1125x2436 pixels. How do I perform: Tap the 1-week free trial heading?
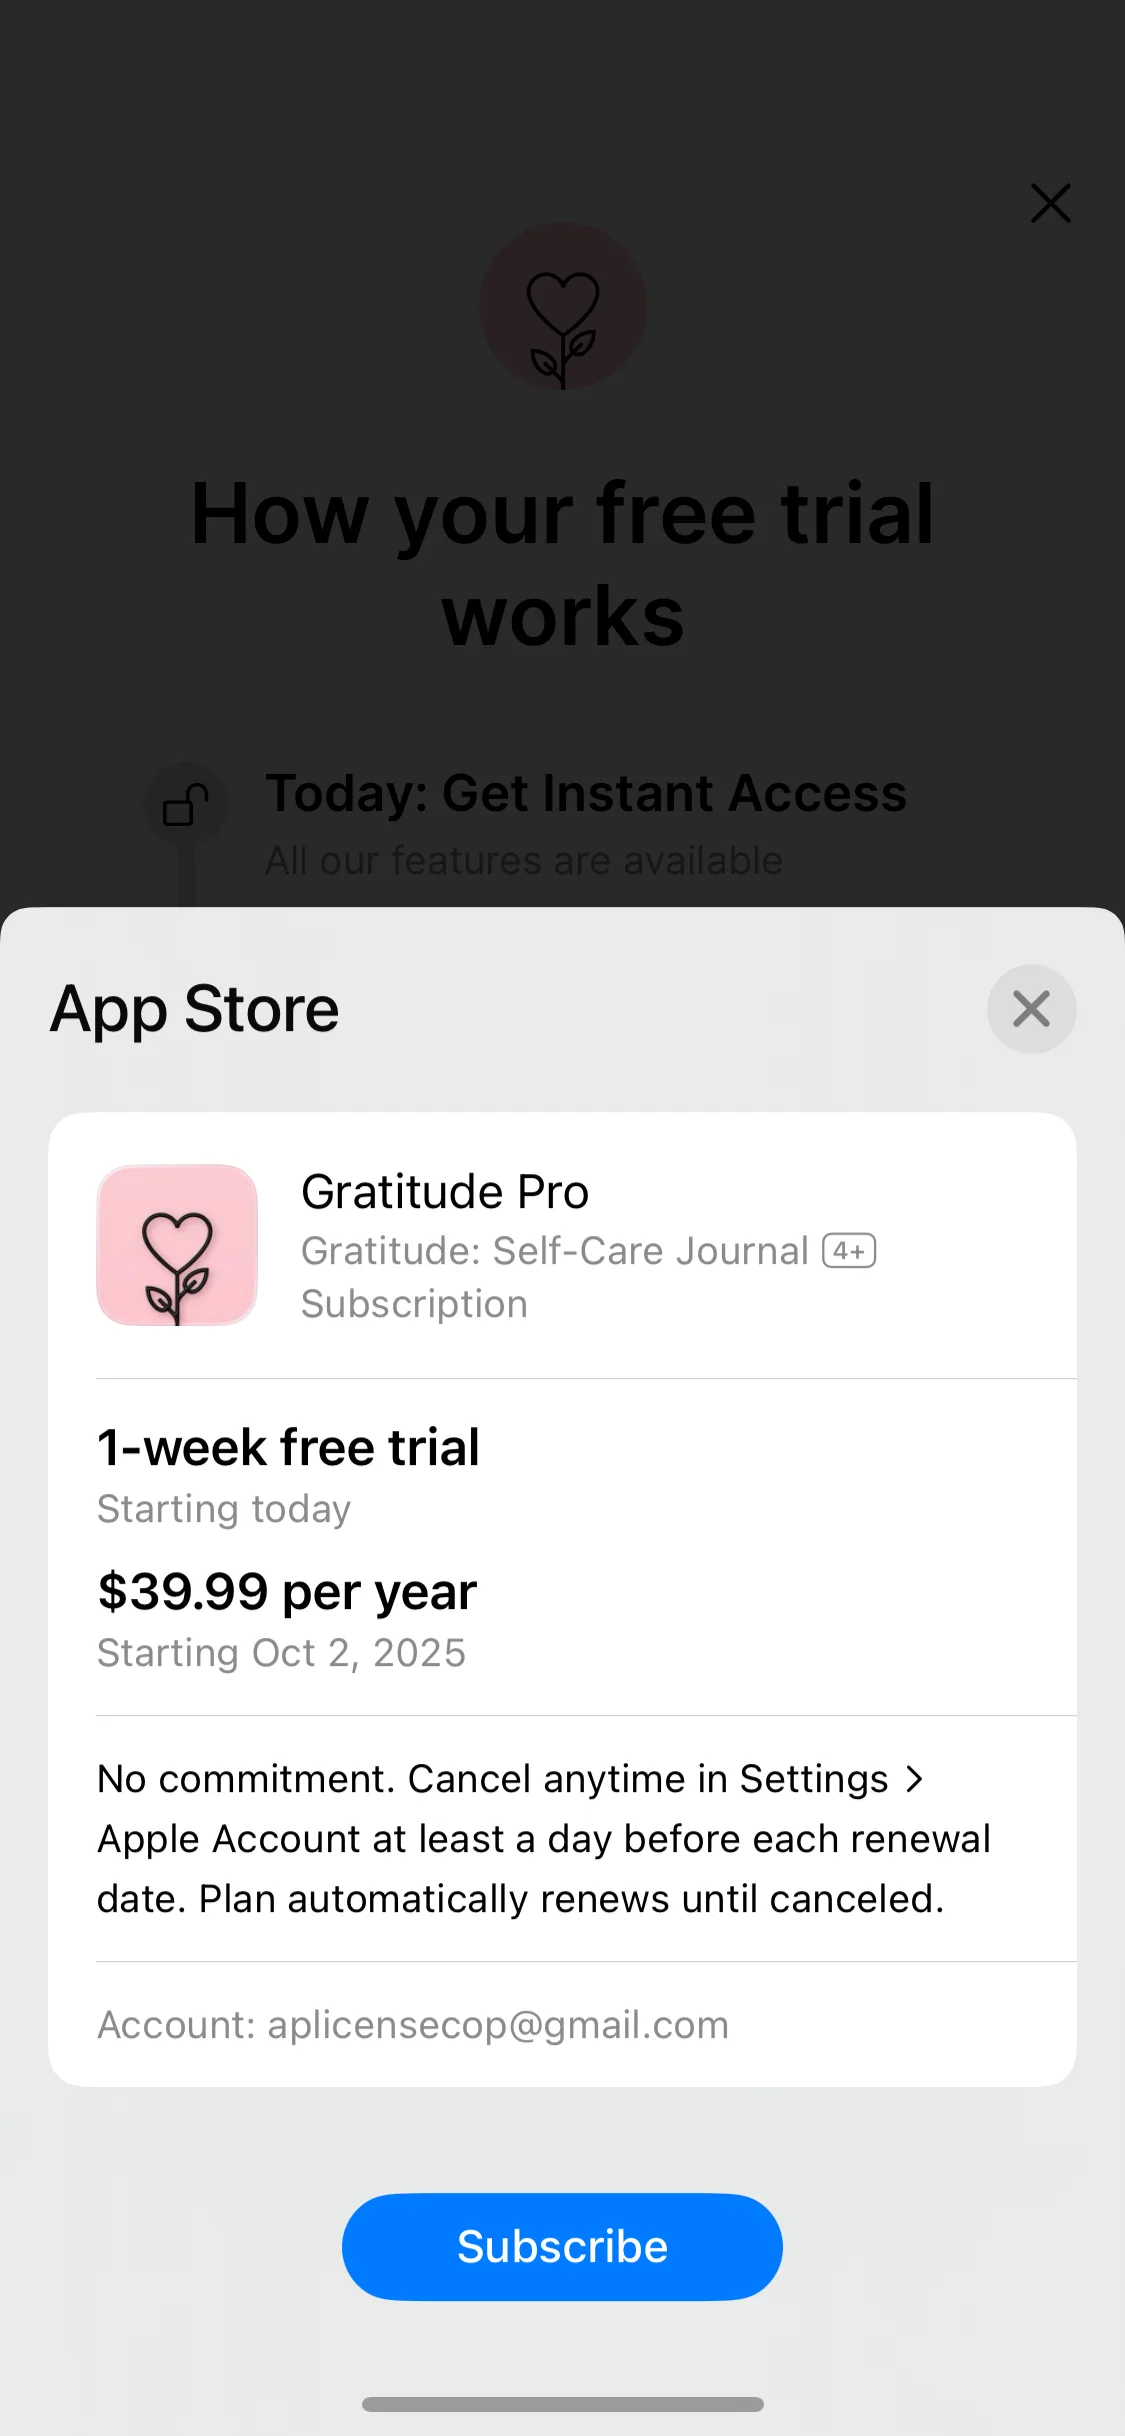tap(288, 1447)
